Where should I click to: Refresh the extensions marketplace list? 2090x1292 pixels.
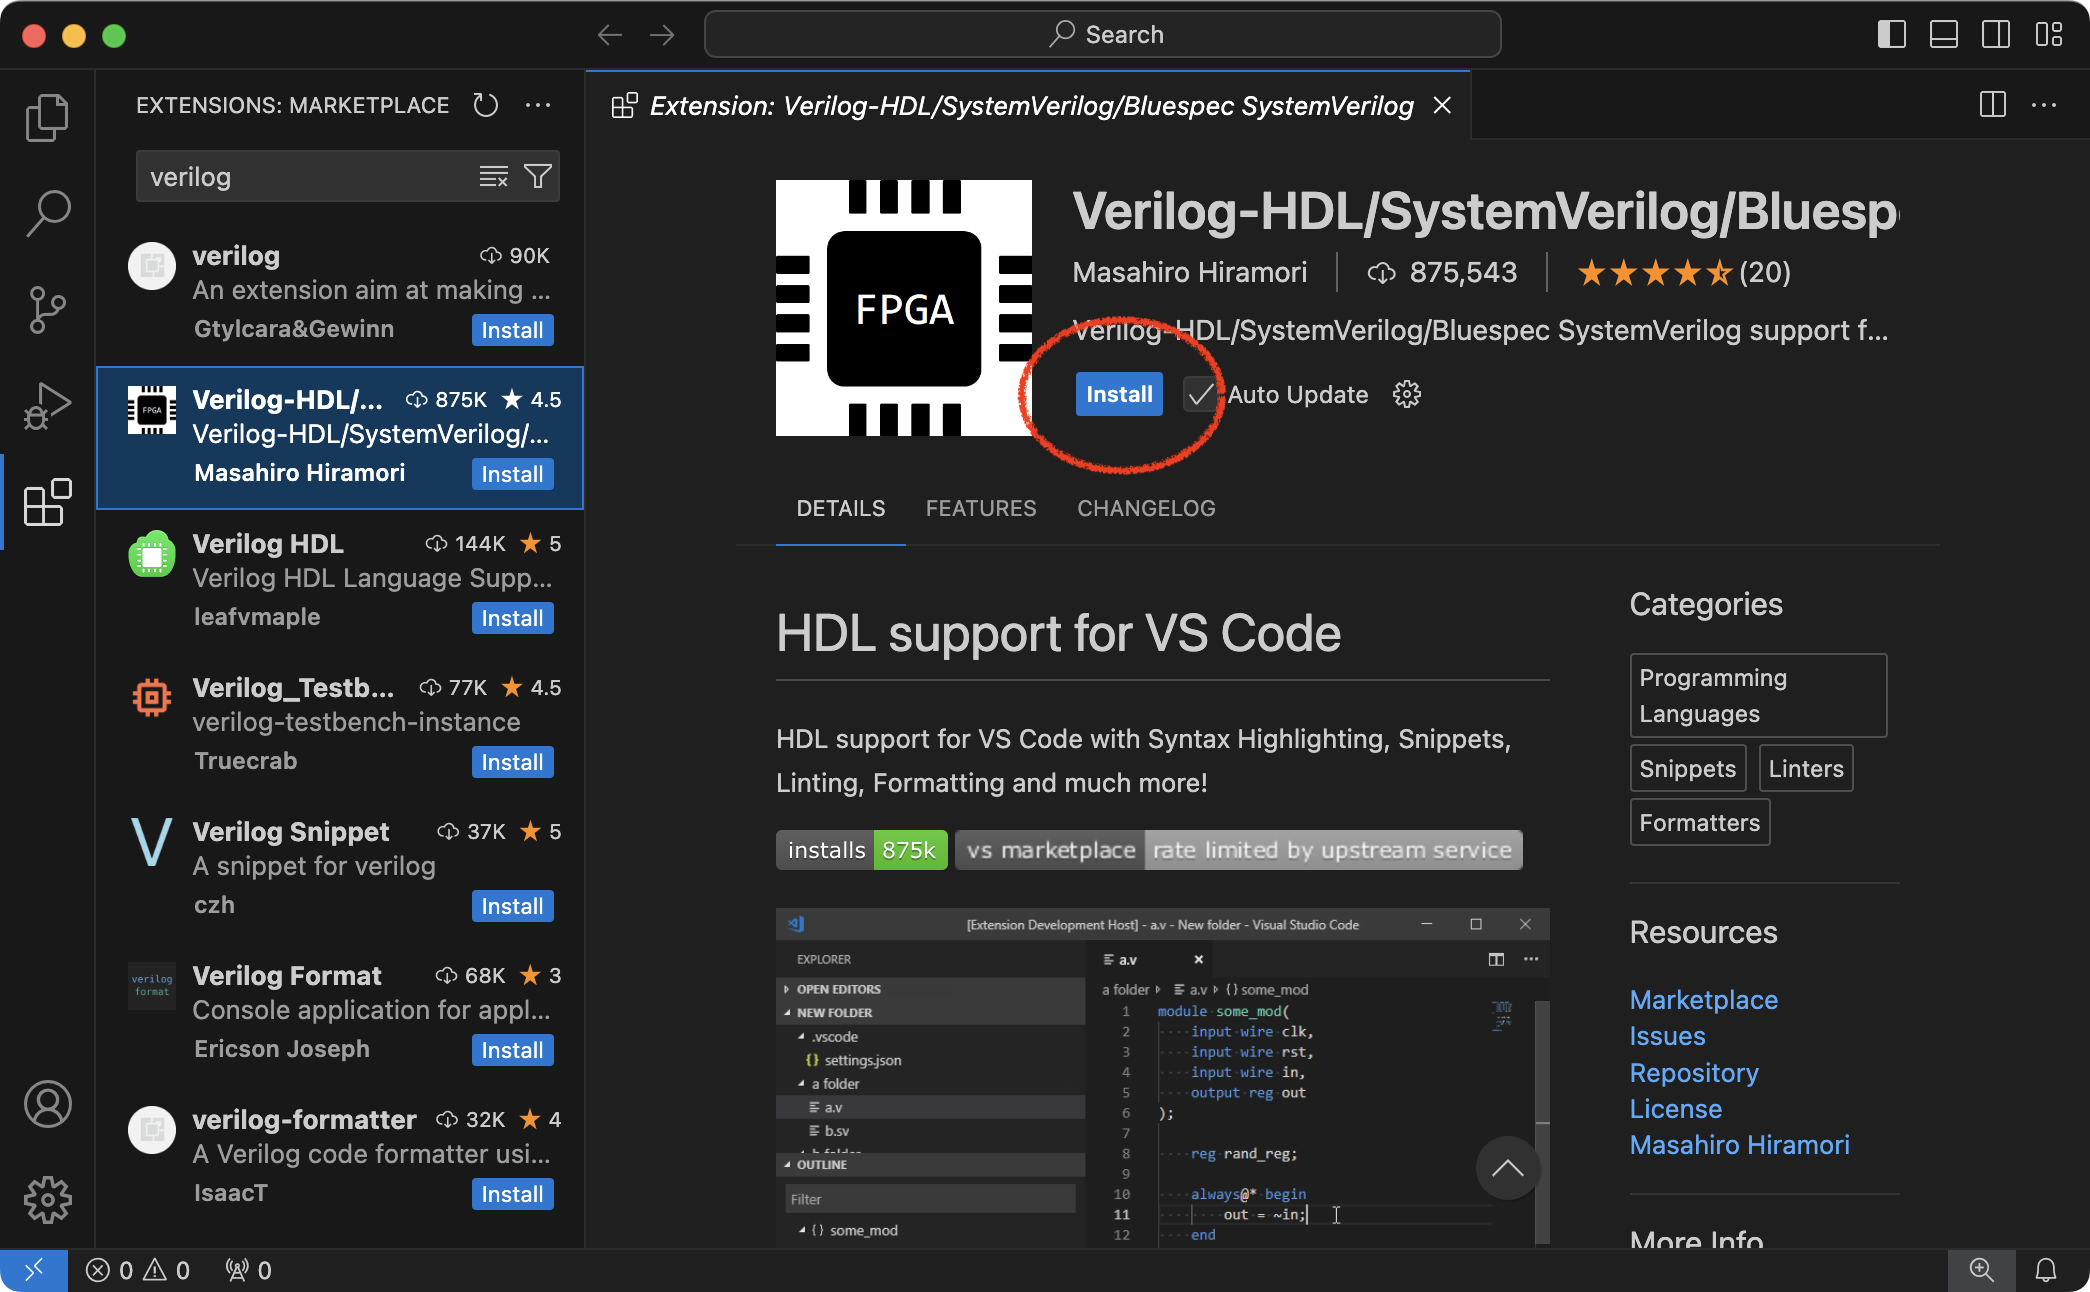tap(486, 105)
